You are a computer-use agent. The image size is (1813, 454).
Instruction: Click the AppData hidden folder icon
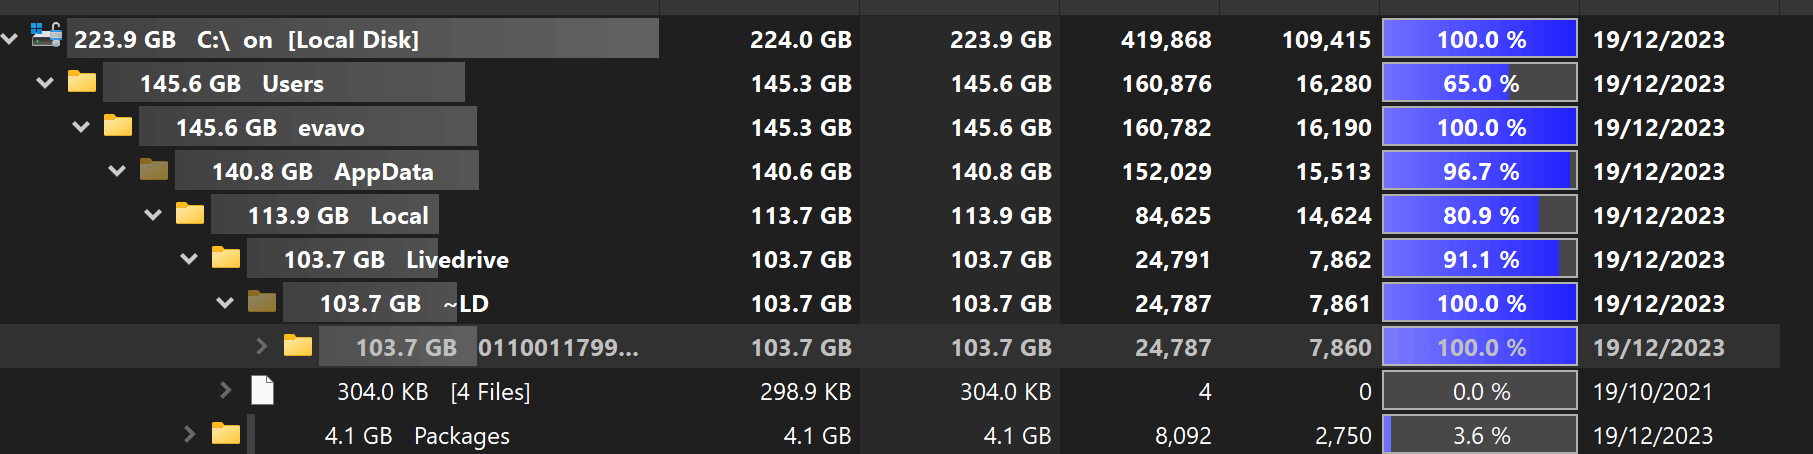pyautogui.click(x=154, y=170)
